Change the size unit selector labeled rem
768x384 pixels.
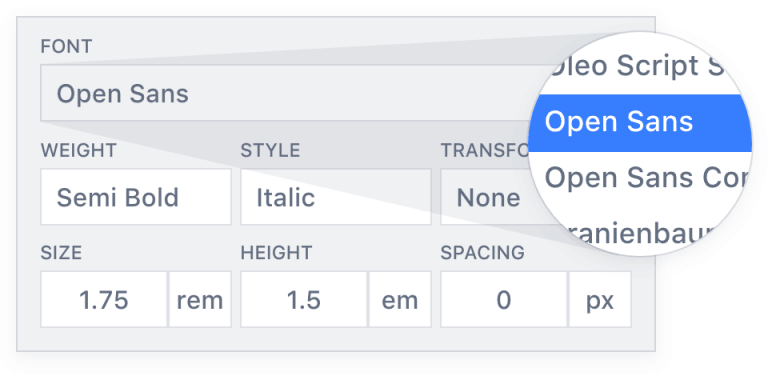[x=200, y=299]
